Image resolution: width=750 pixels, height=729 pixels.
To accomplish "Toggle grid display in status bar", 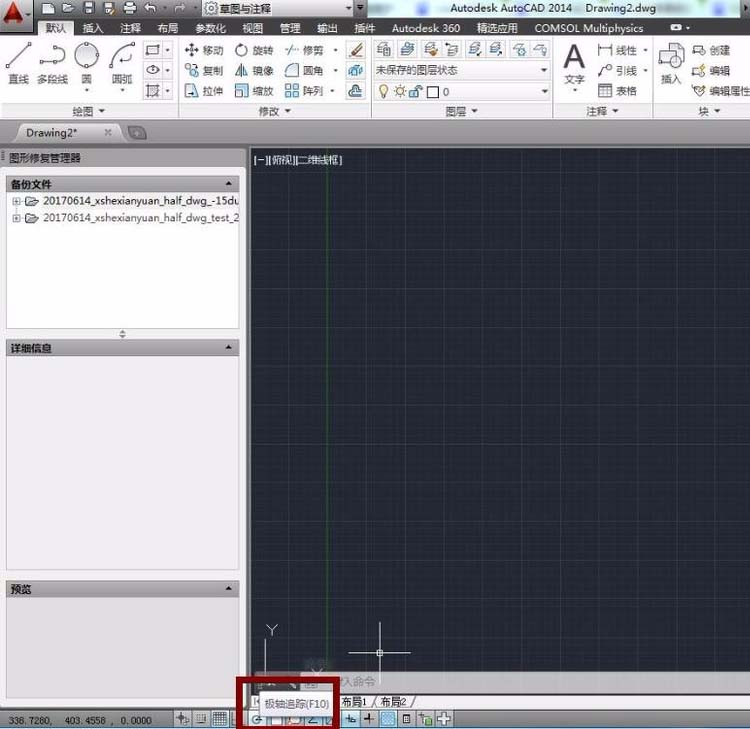I will [x=220, y=718].
